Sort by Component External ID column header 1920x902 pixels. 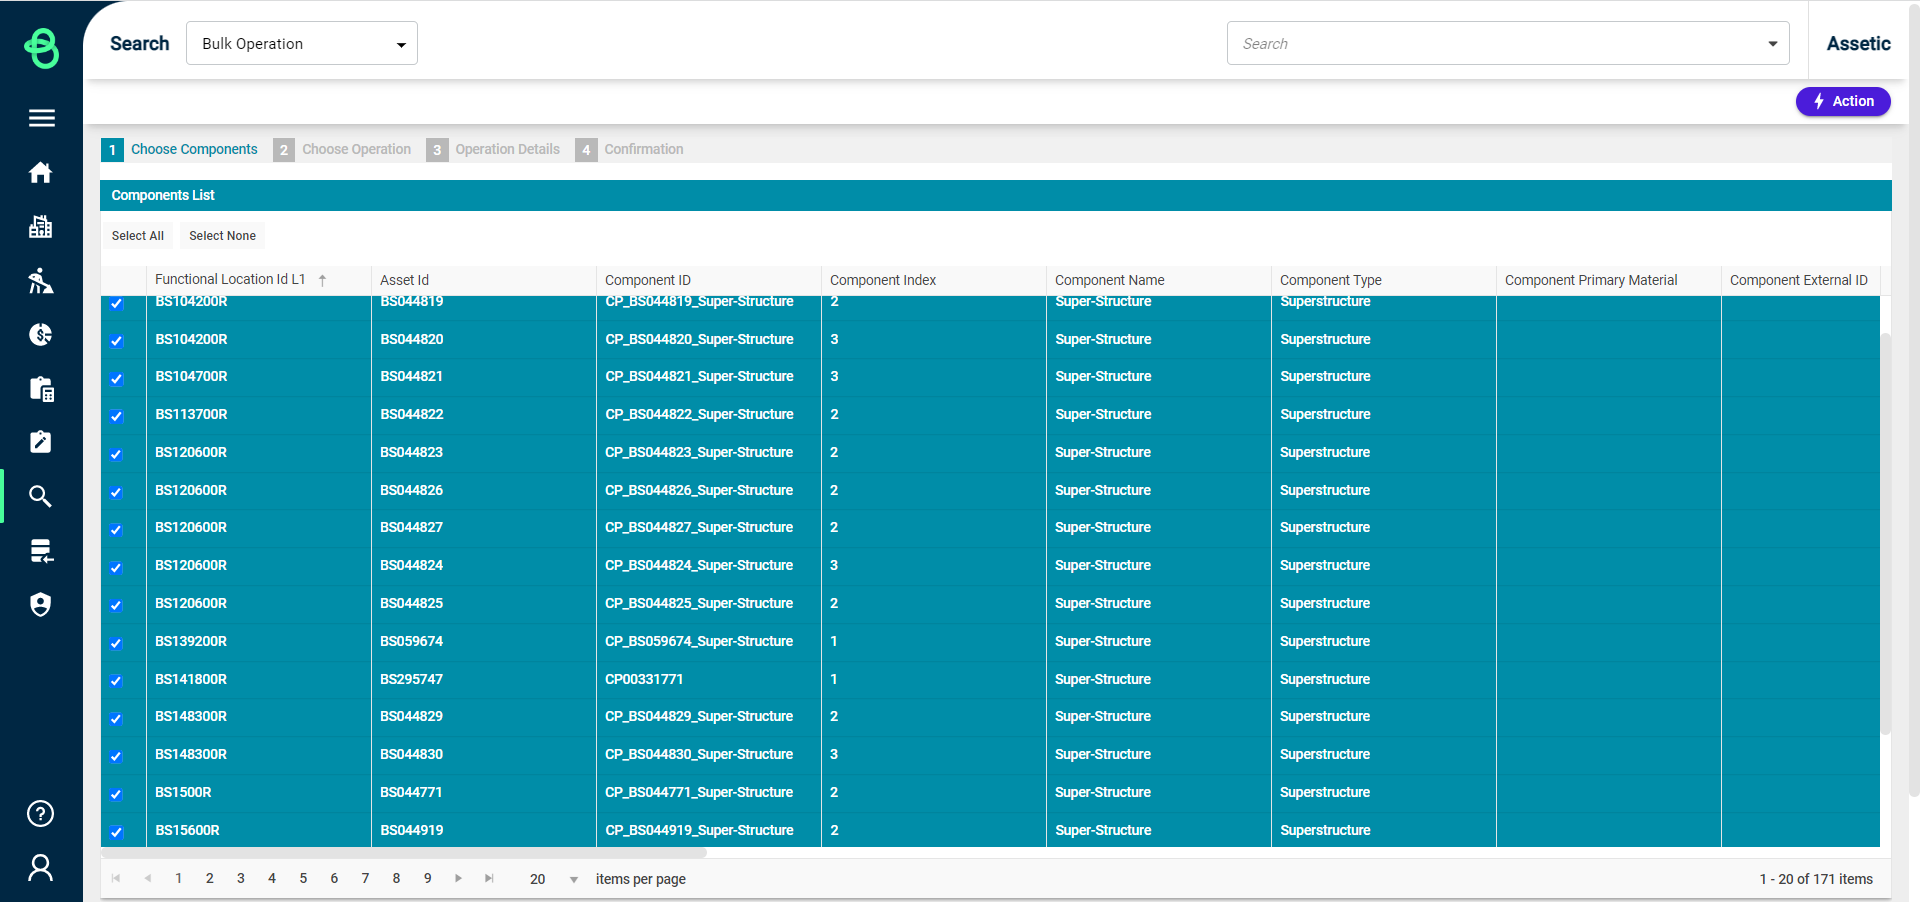1799,280
